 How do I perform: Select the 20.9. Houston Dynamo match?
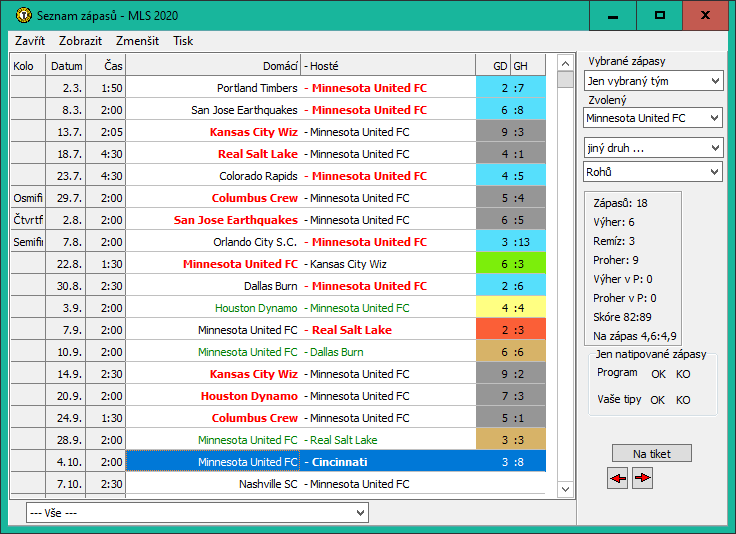(x=278, y=396)
